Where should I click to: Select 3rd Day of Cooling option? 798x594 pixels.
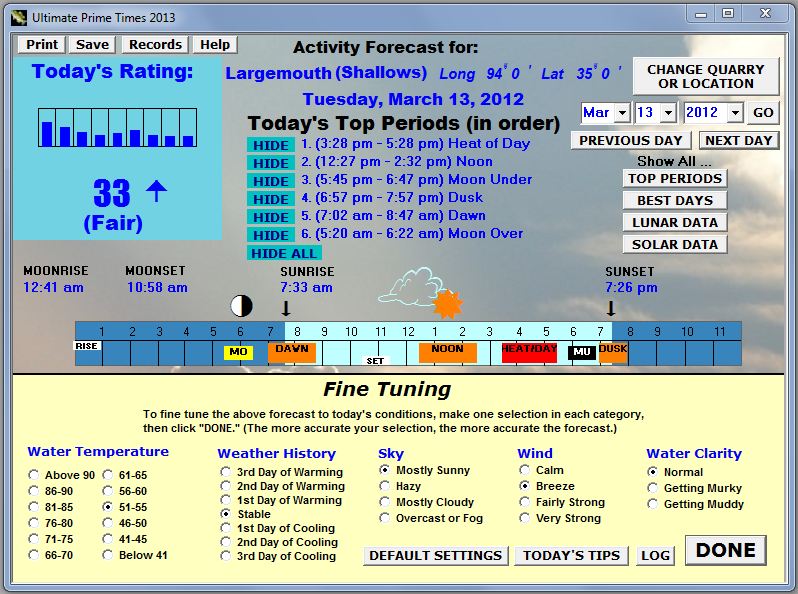pyautogui.click(x=225, y=556)
